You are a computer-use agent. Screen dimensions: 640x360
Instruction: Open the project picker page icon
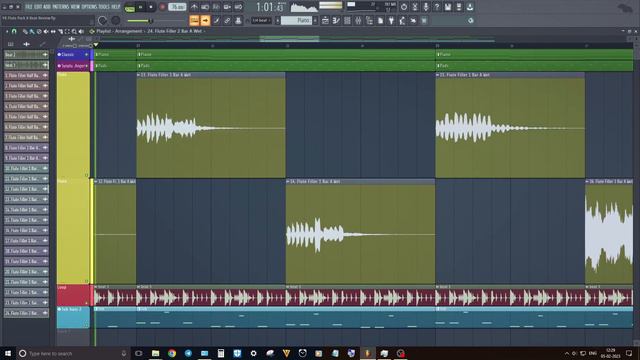point(380,20)
